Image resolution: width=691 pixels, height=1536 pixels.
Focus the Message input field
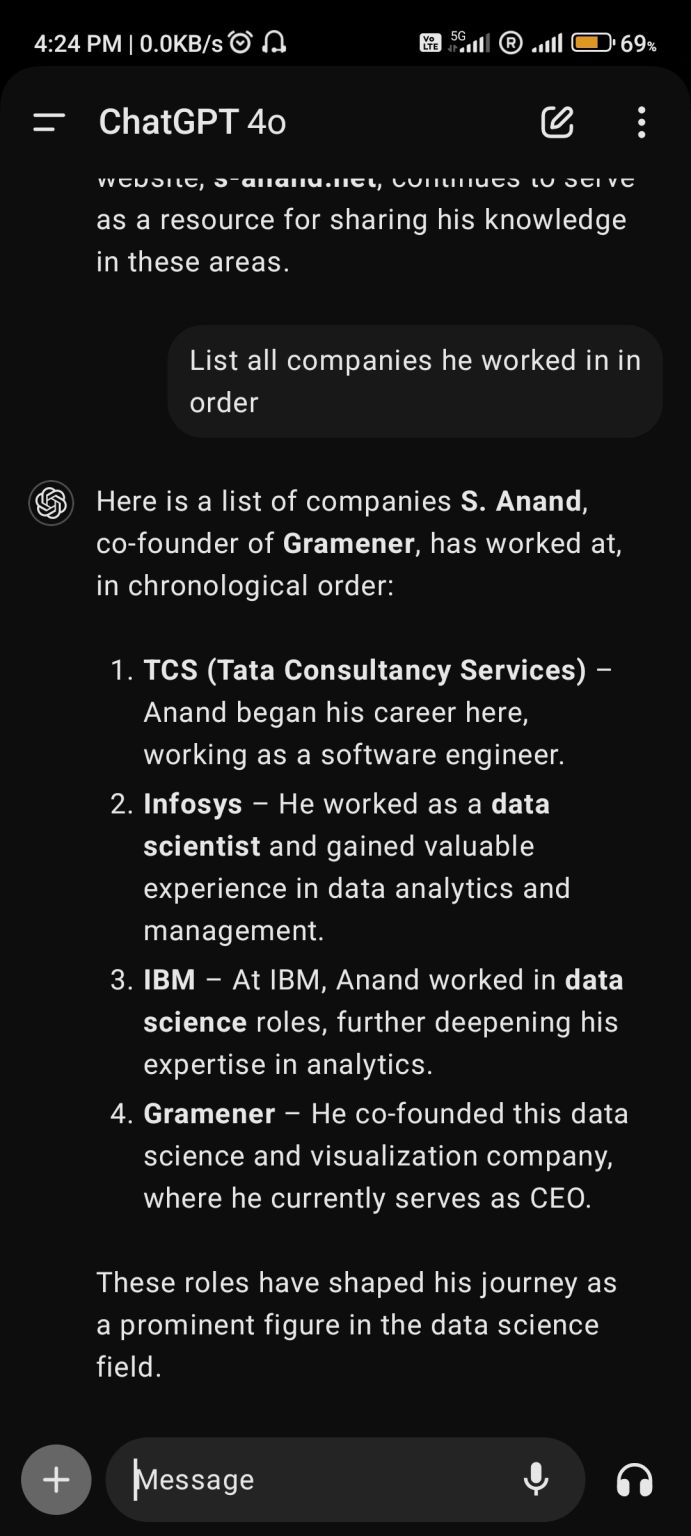(320, 1479)
